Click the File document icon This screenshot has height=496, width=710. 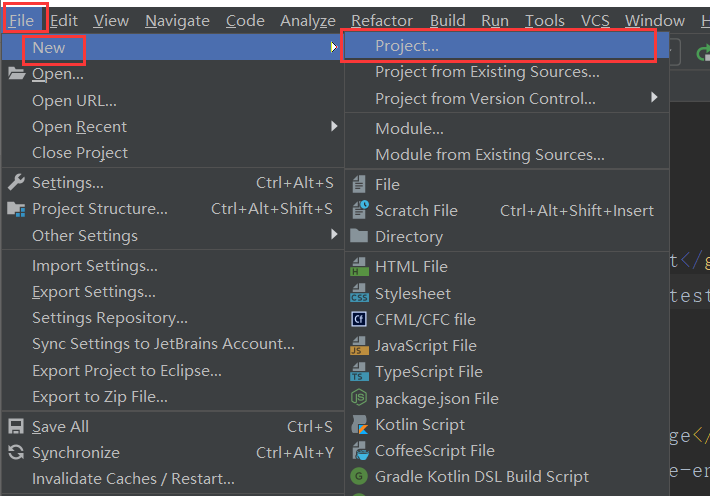[359, 184]
